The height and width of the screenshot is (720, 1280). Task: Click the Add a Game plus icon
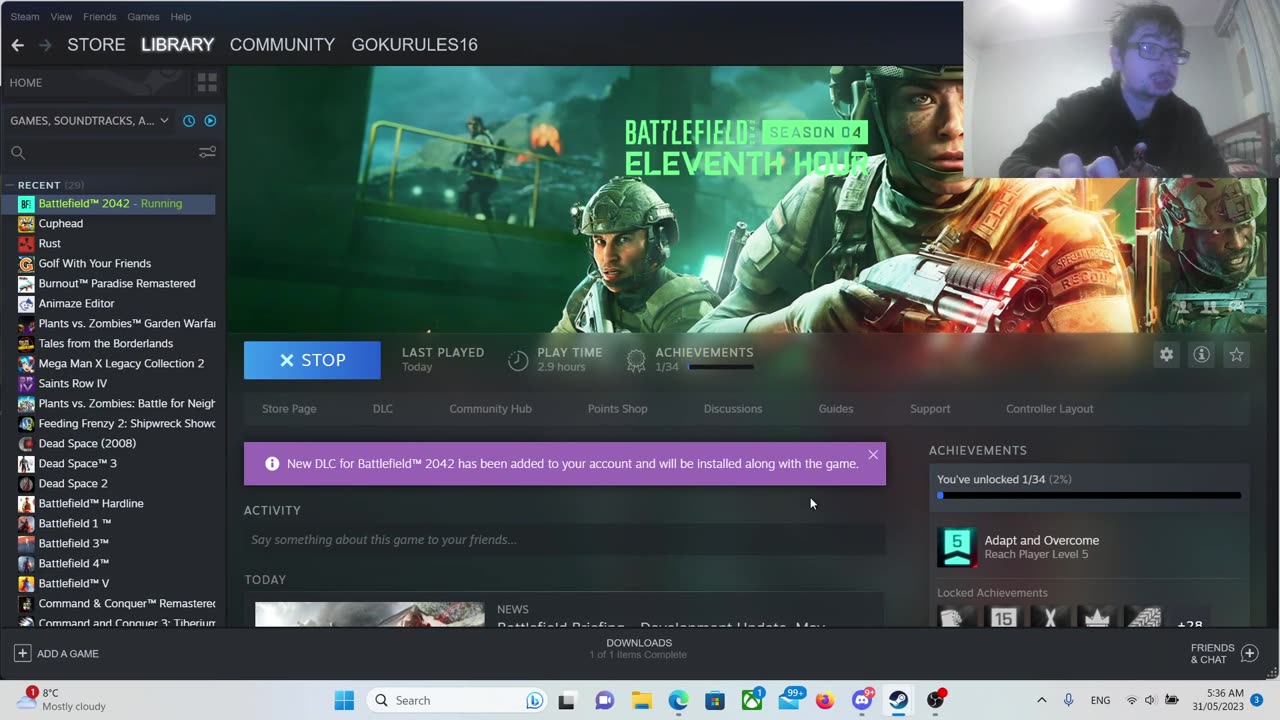pyautogui.click(x=22, y=653)
